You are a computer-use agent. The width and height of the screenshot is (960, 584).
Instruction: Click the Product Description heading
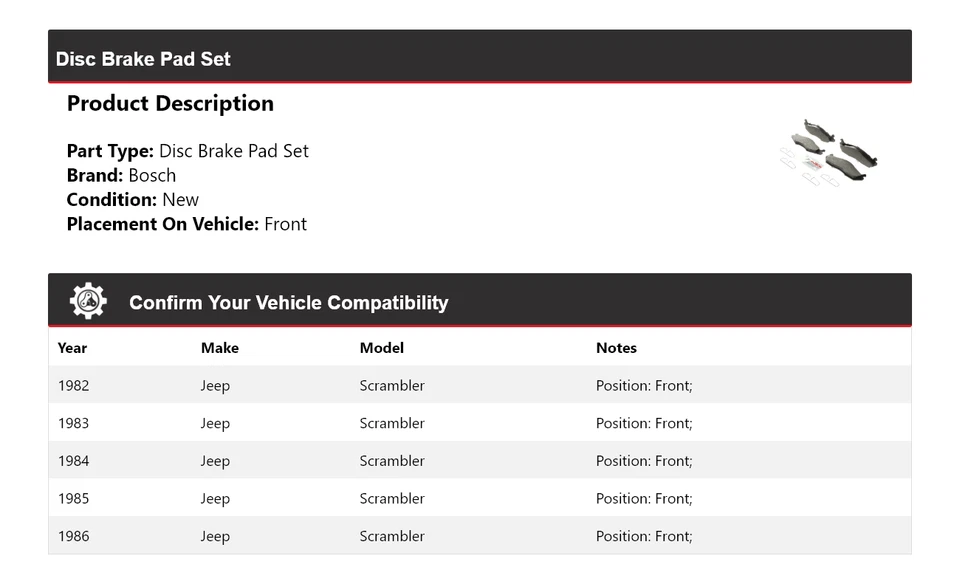(x=170, y=104)
